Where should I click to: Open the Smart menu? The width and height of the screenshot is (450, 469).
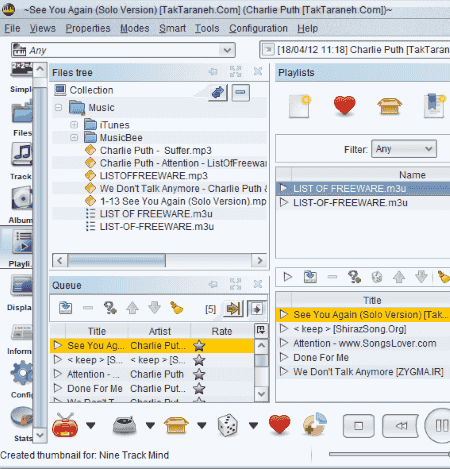click(x=172, y=28)
